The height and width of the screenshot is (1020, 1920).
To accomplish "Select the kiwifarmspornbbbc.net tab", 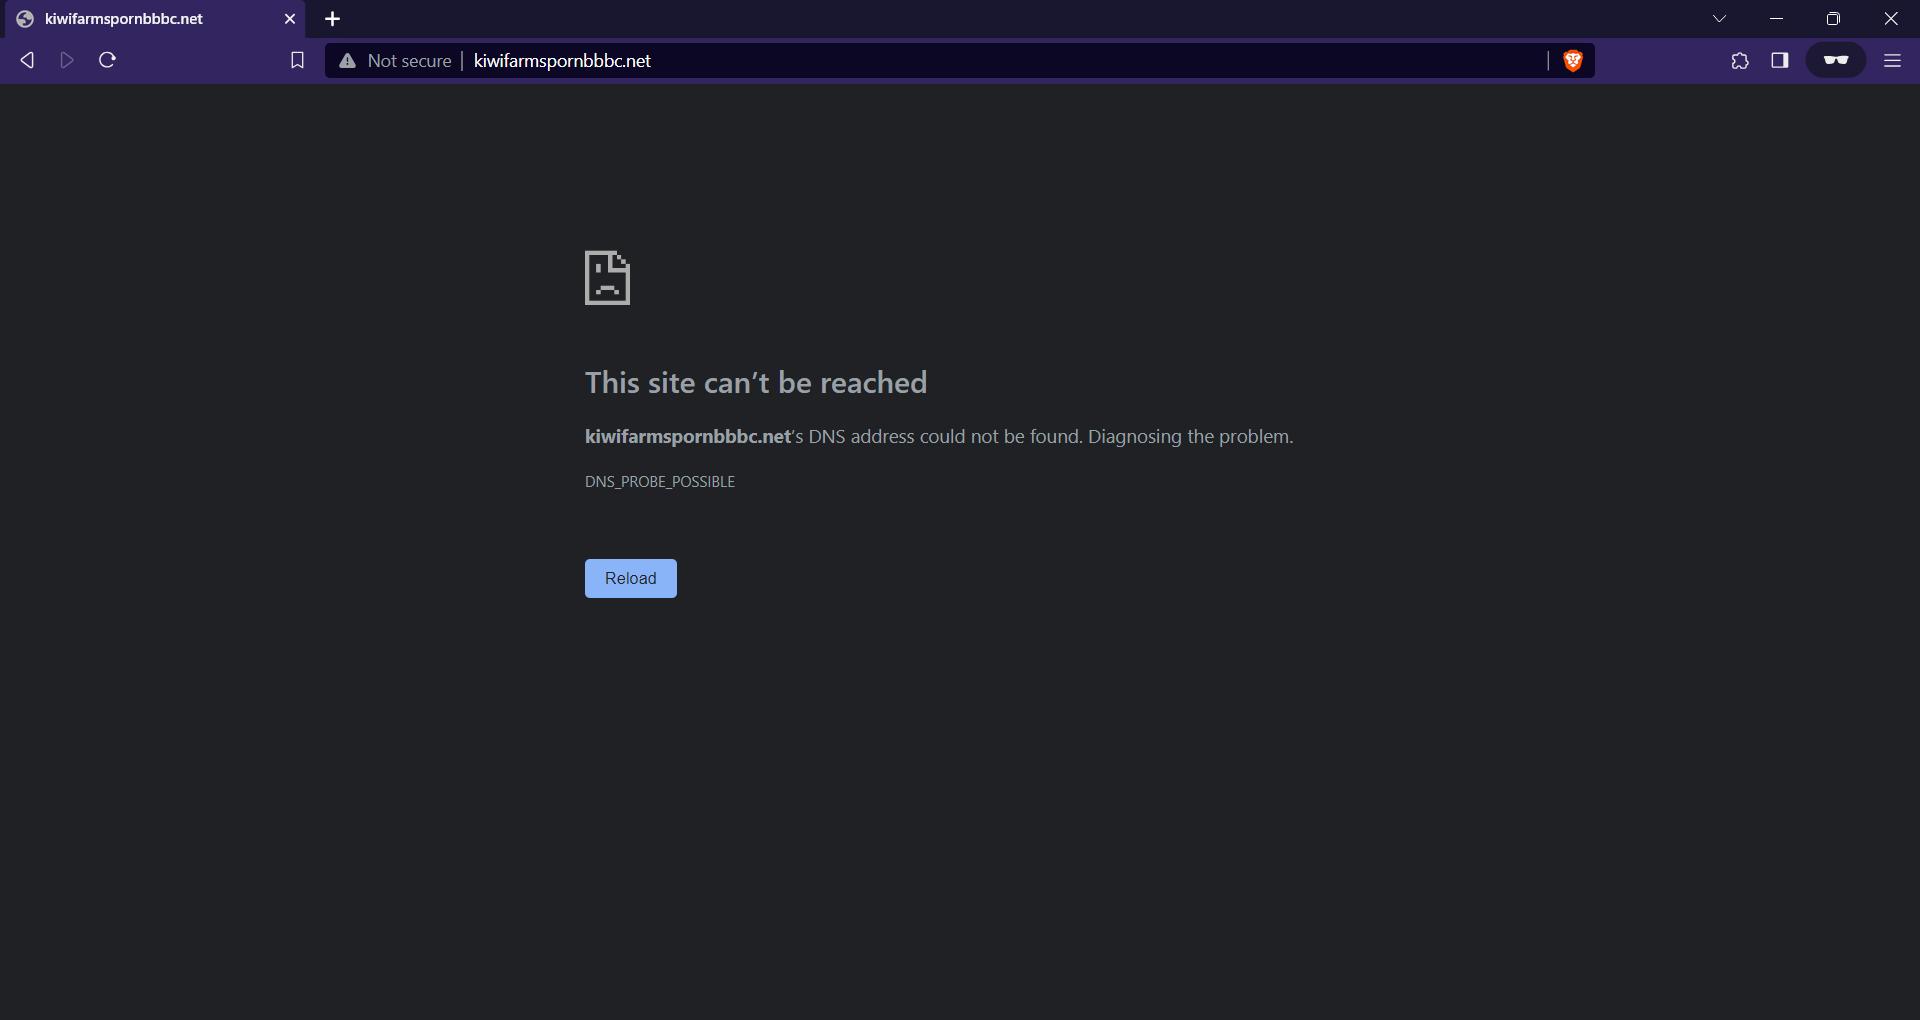I will 155,19.
